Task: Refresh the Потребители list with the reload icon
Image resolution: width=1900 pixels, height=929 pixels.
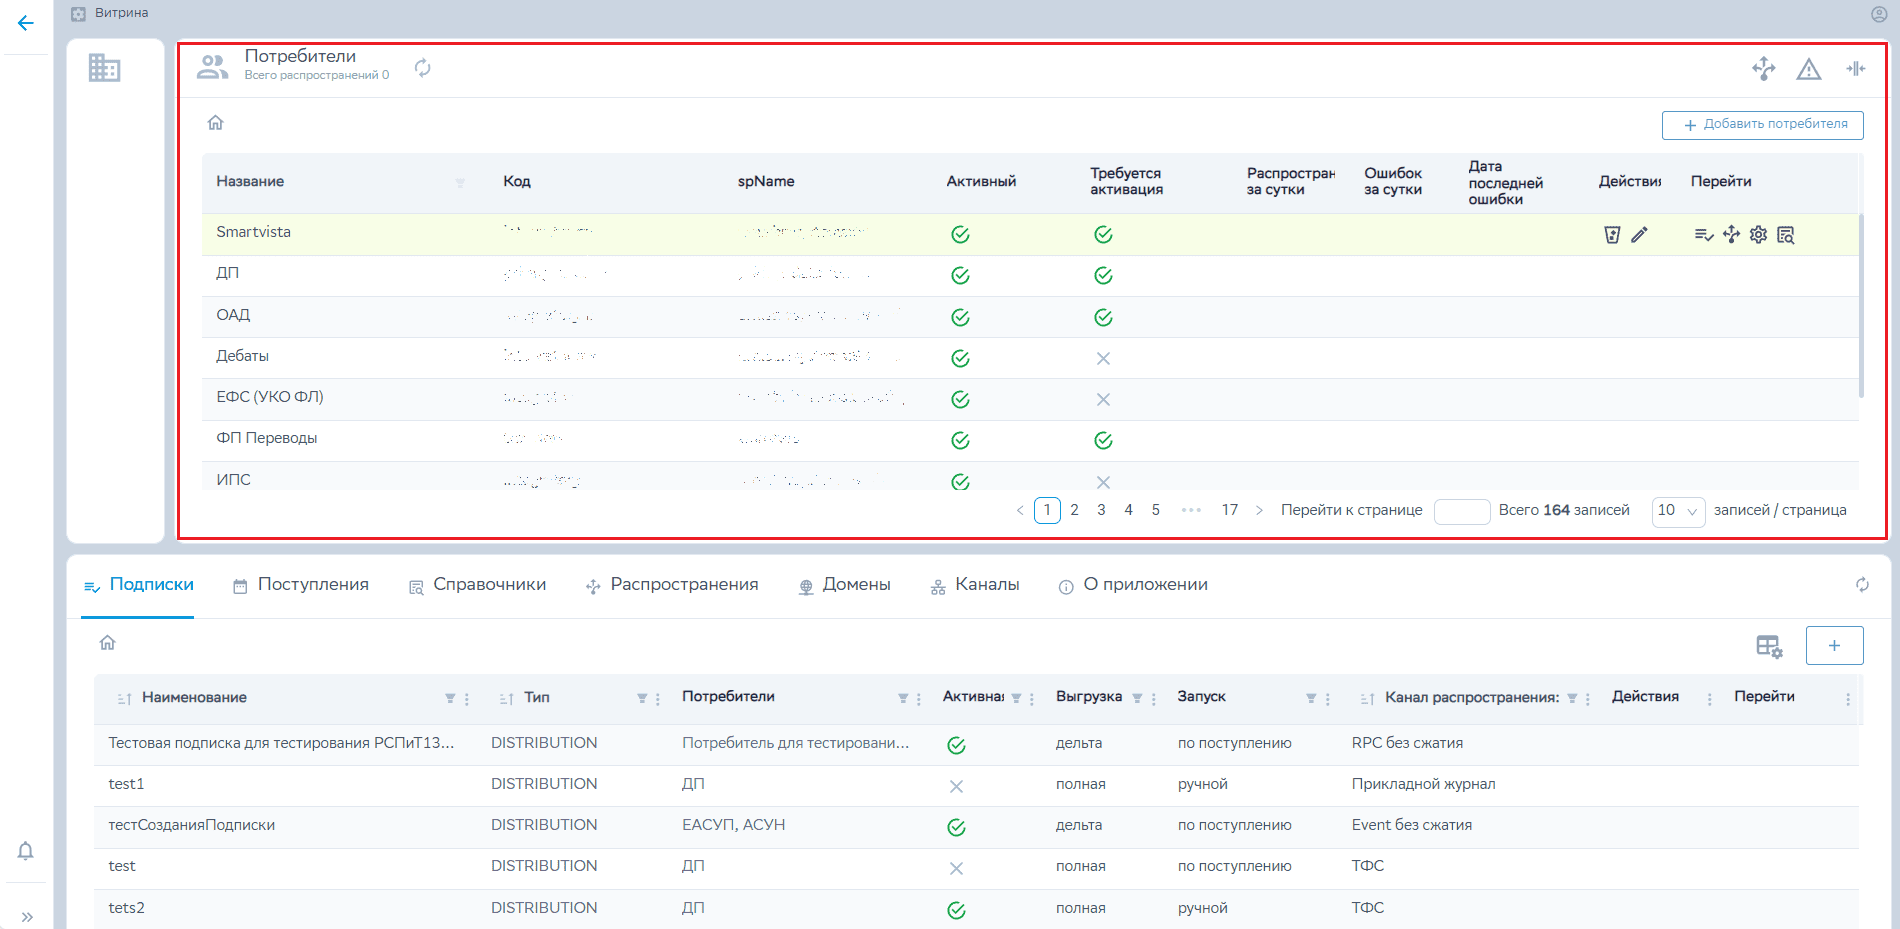Action: point(423,68)
